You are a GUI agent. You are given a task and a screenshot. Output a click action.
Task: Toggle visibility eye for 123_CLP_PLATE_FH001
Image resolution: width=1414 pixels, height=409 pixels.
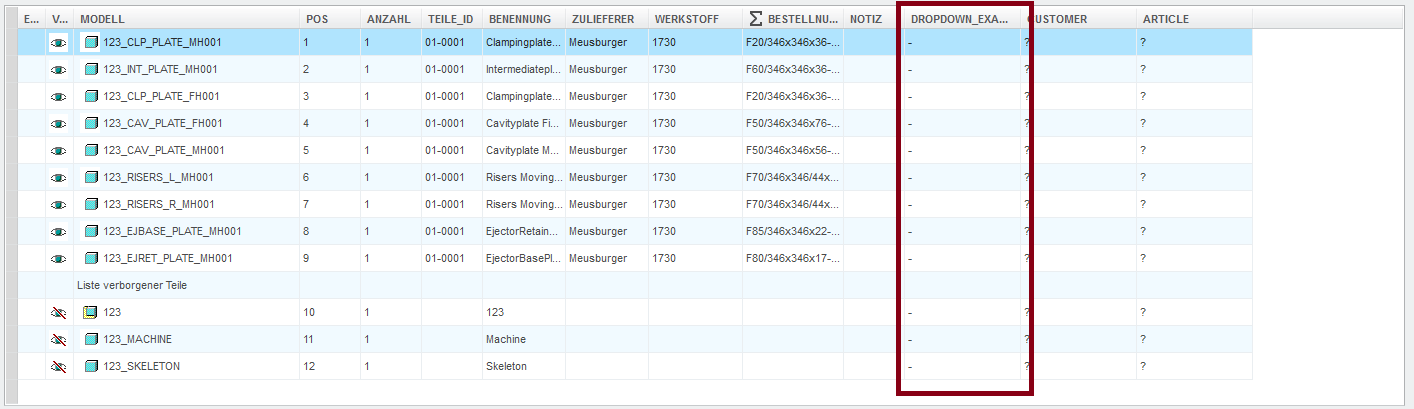point(58,97)
